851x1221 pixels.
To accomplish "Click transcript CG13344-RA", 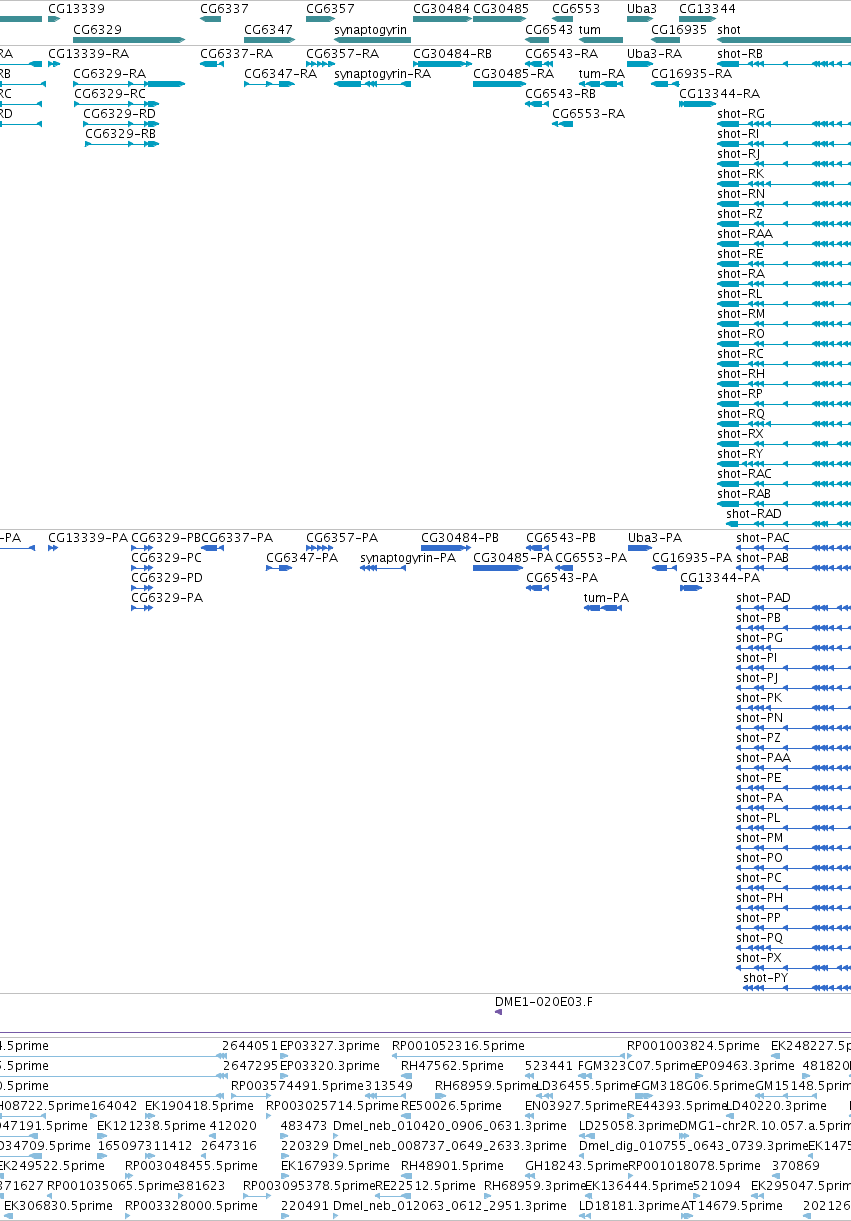I will 720,94.
